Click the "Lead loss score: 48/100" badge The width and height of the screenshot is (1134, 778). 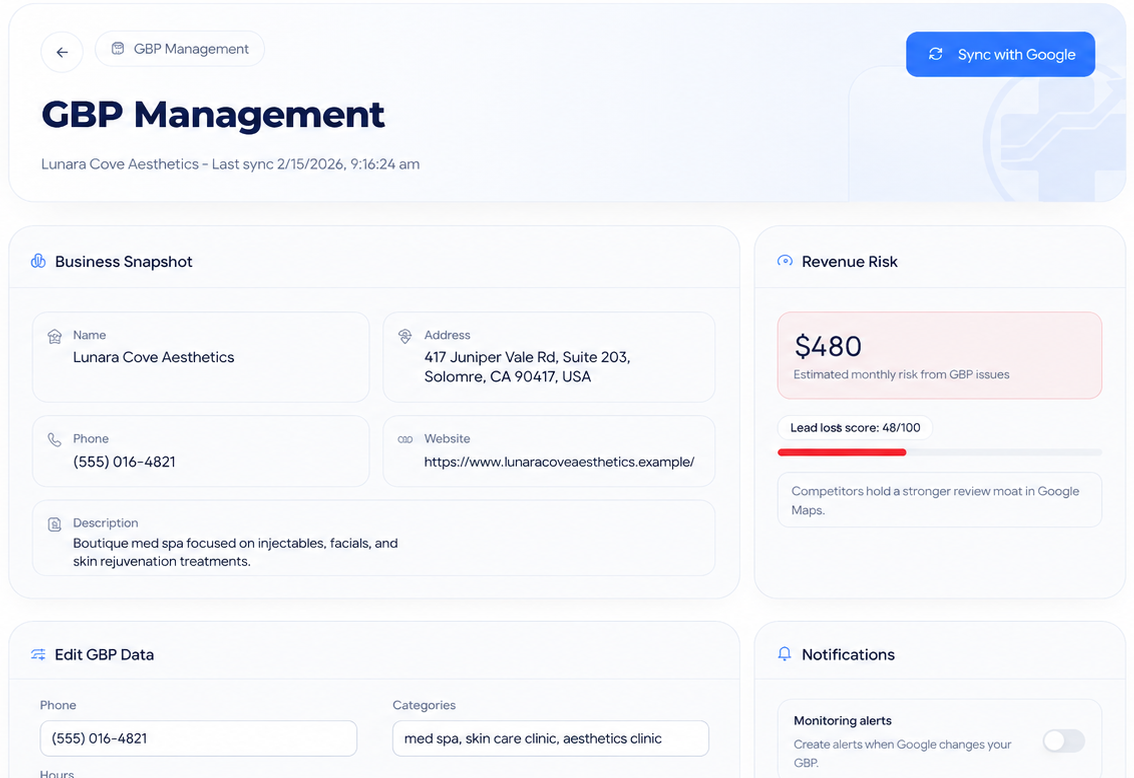pyautogui.click(x=855, y=427)
